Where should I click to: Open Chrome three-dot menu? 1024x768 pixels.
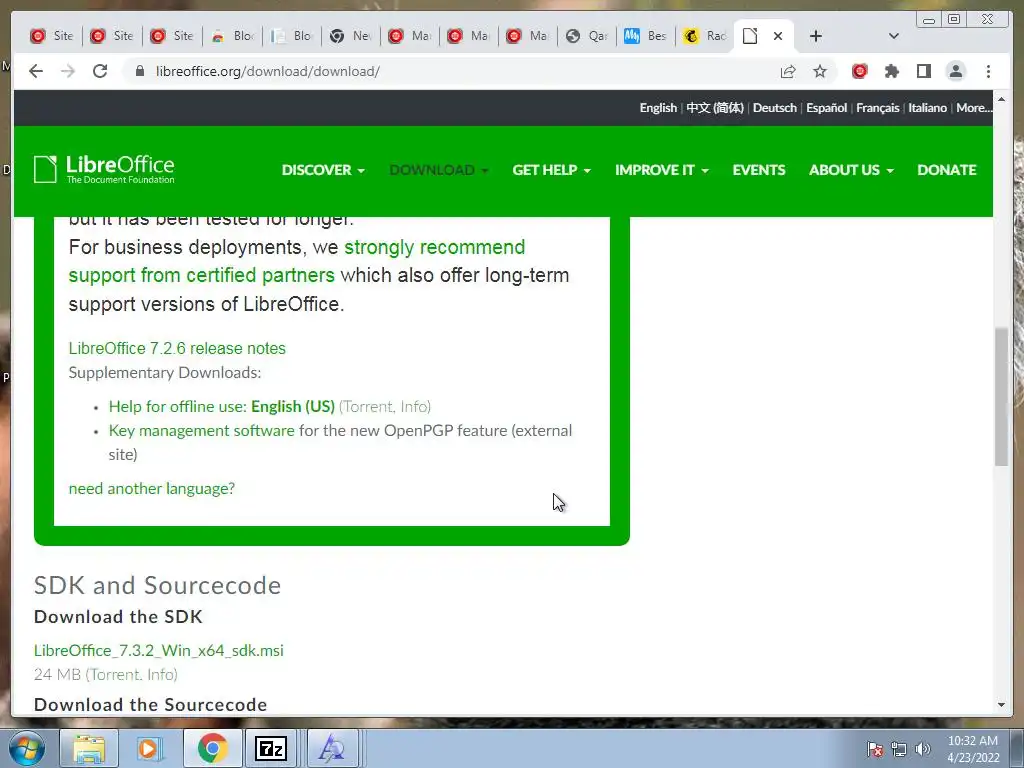[x=988, y=71]
